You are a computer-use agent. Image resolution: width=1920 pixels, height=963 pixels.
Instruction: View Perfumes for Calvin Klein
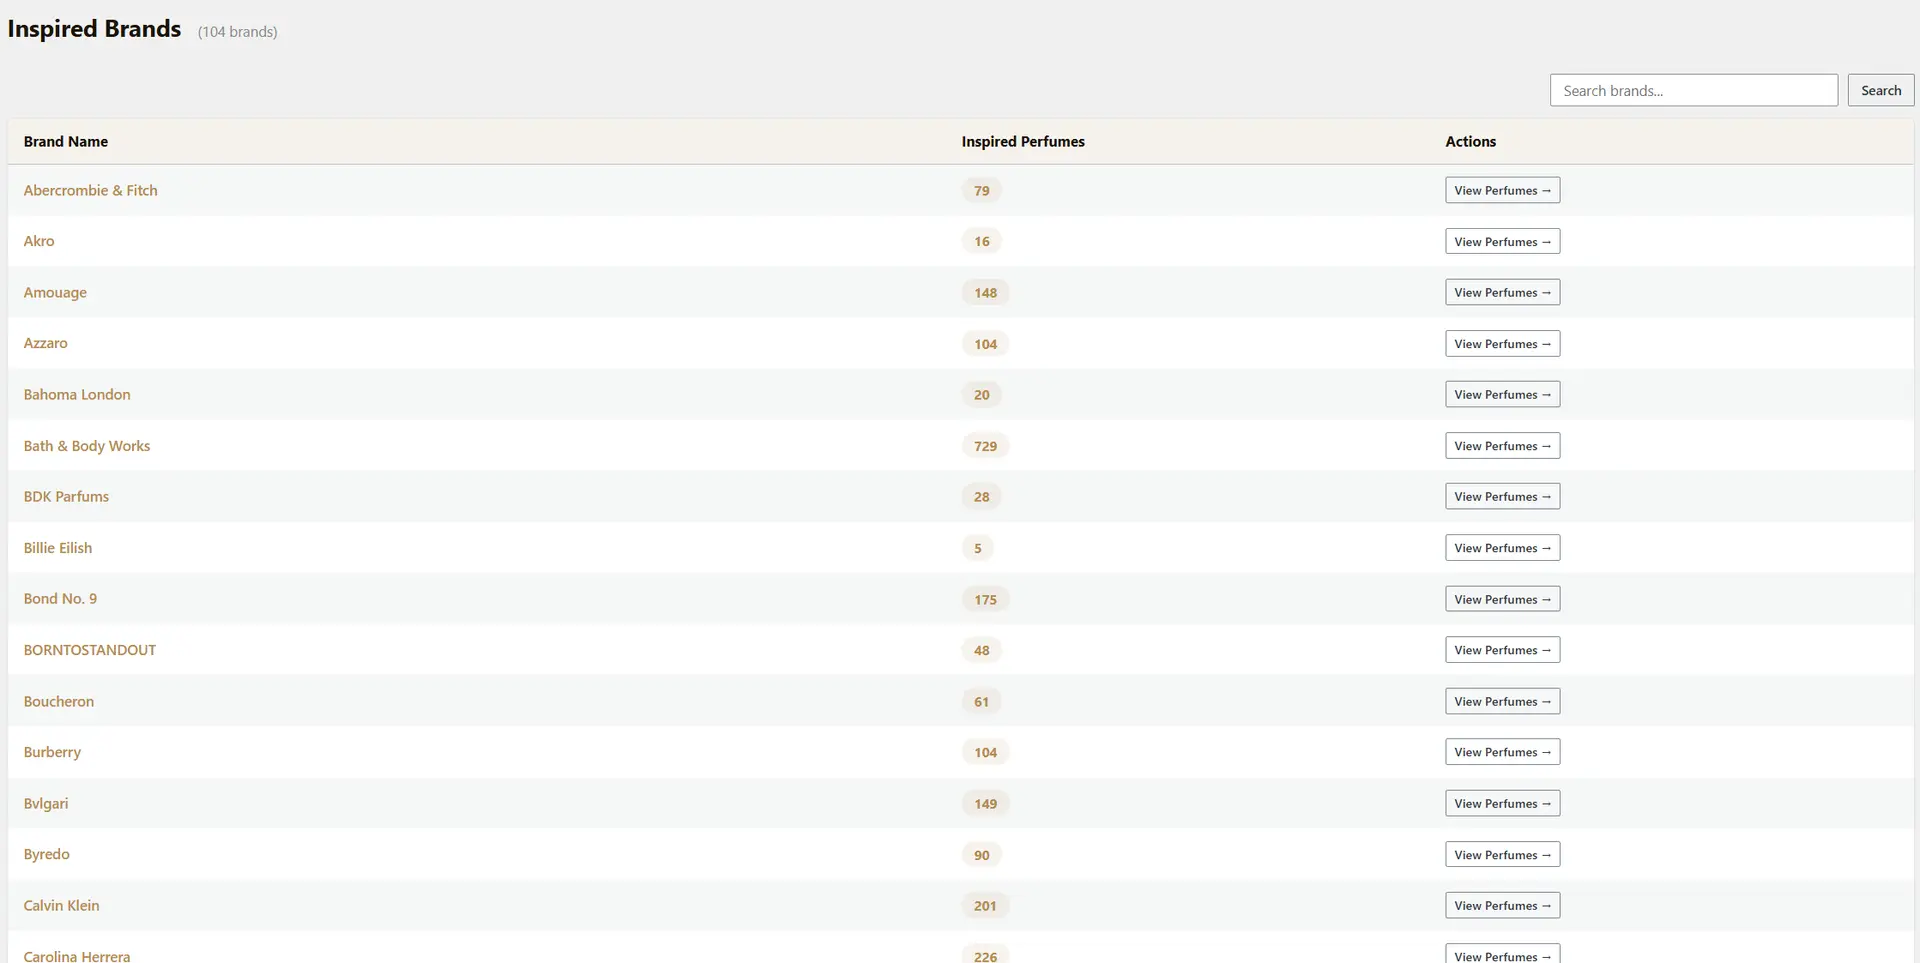[1502, 905]
